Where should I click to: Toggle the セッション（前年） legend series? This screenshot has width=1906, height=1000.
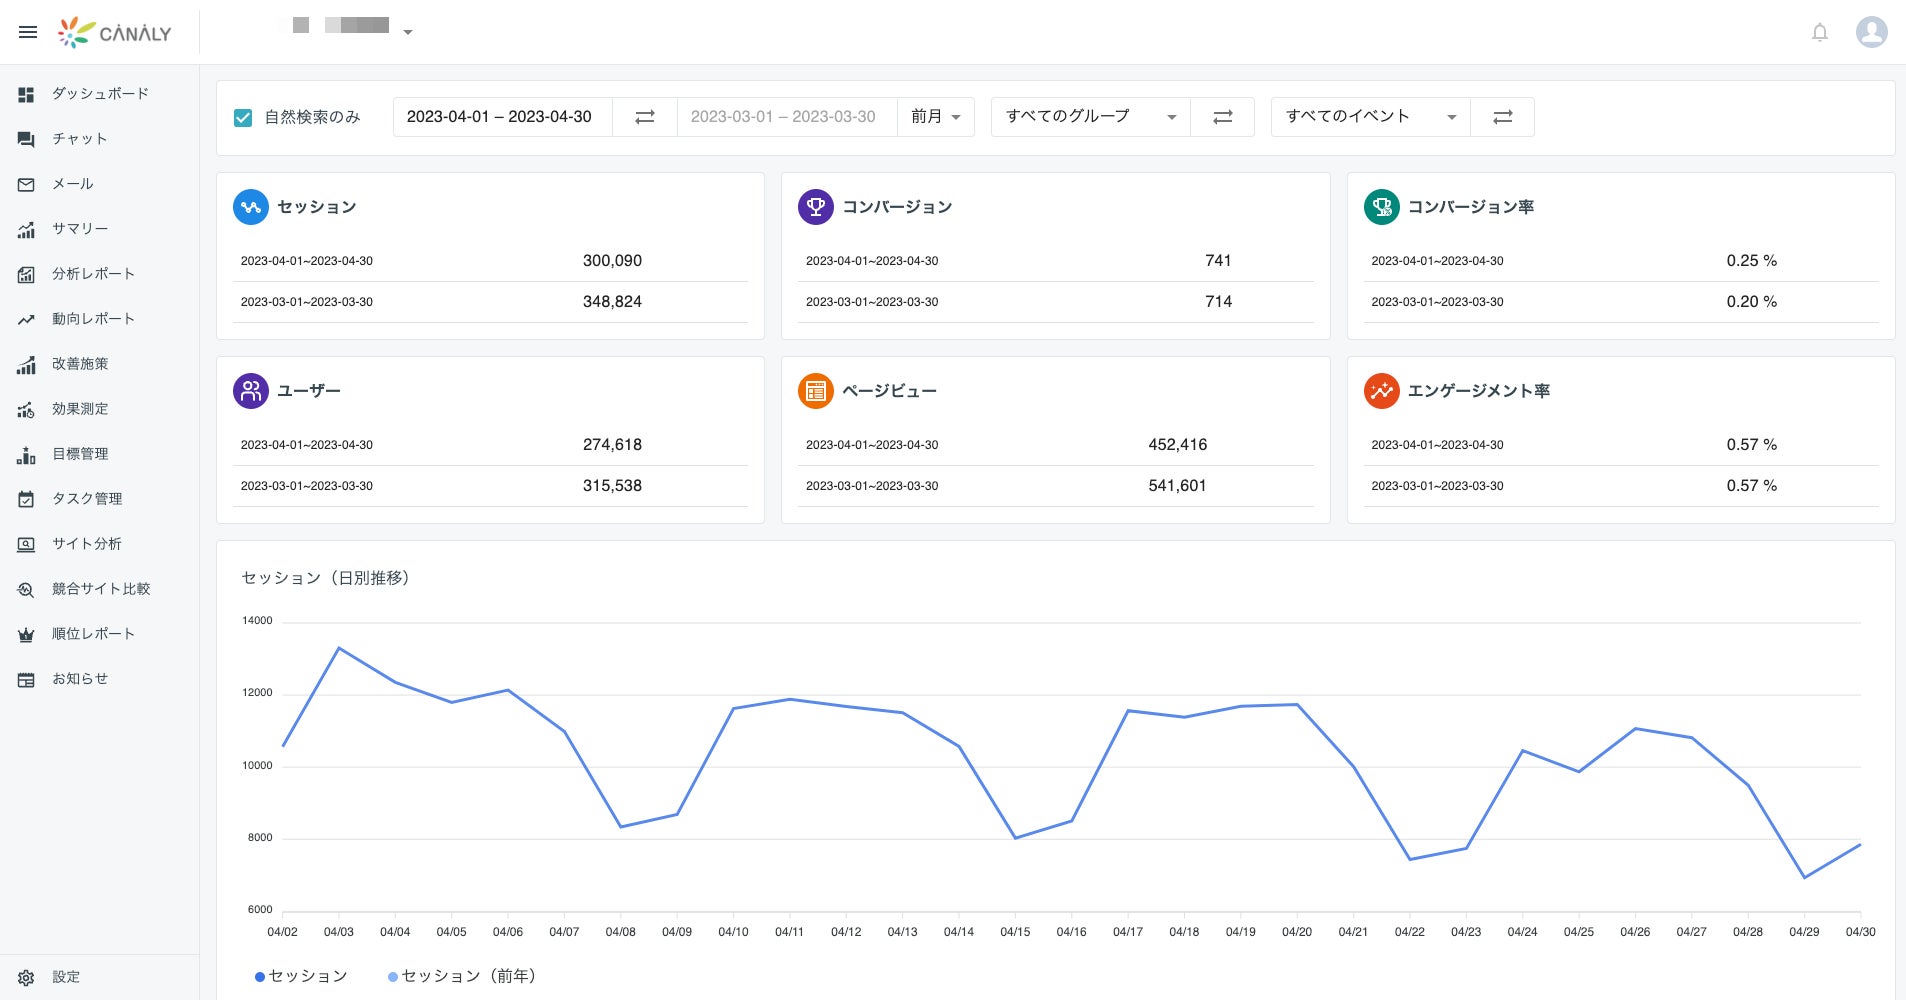(x=462, y=976)
